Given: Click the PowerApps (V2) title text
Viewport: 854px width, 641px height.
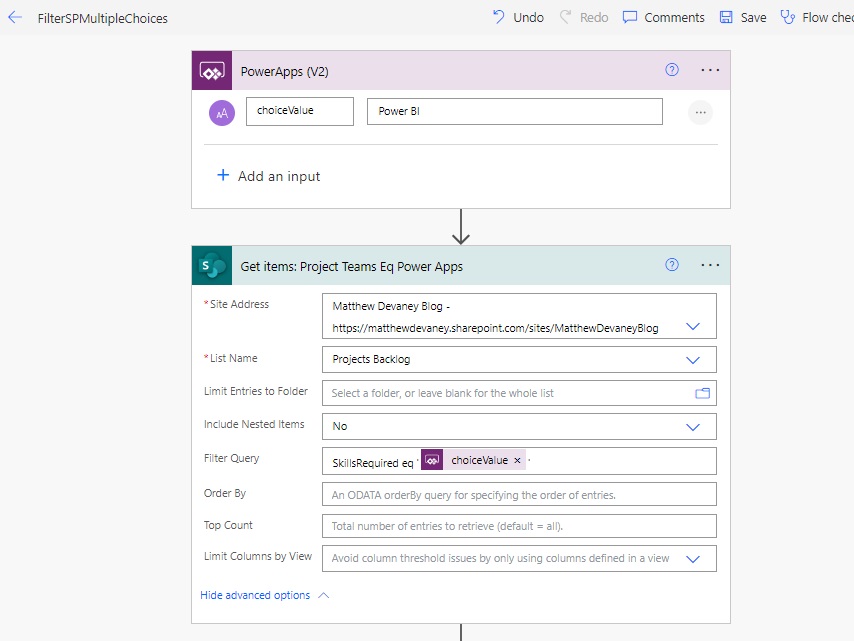Looking at the screenshot, I should pos(284,72).
